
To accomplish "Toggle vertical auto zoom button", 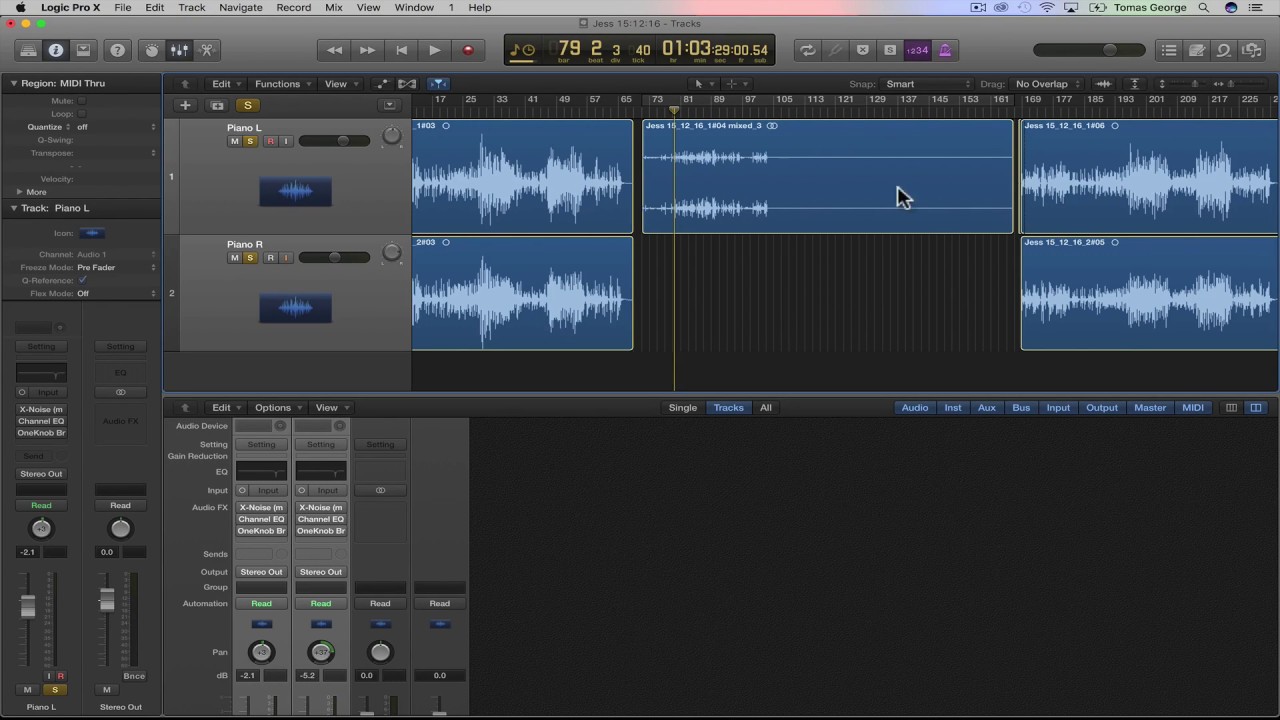I will pos(1134,84).
